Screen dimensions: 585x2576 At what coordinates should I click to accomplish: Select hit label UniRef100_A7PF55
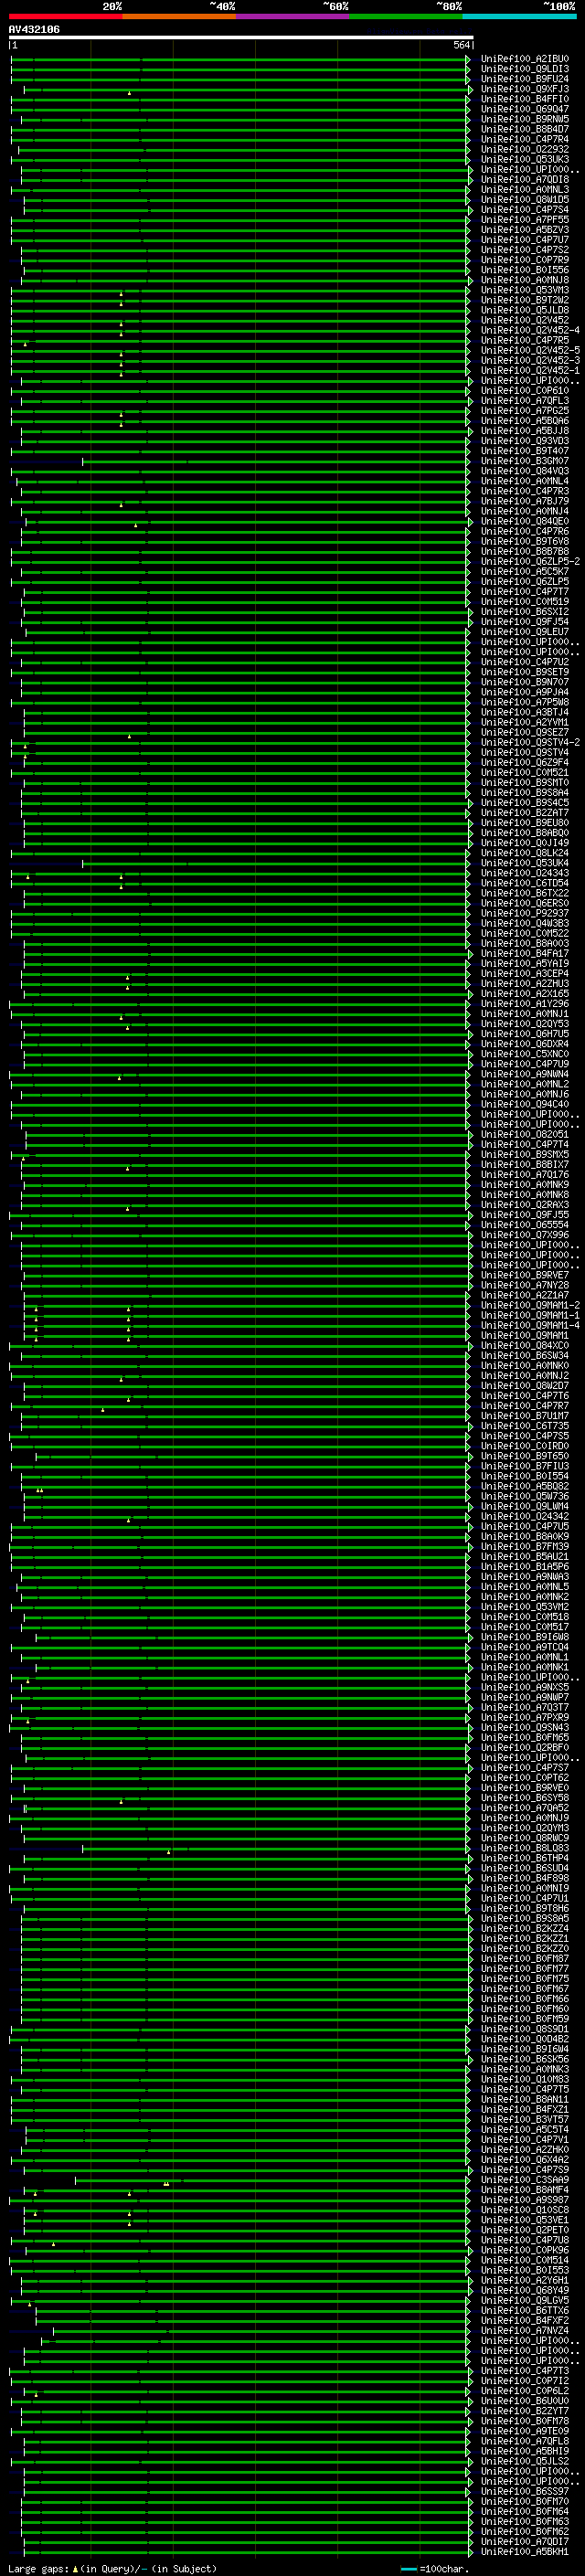(525, 219)
